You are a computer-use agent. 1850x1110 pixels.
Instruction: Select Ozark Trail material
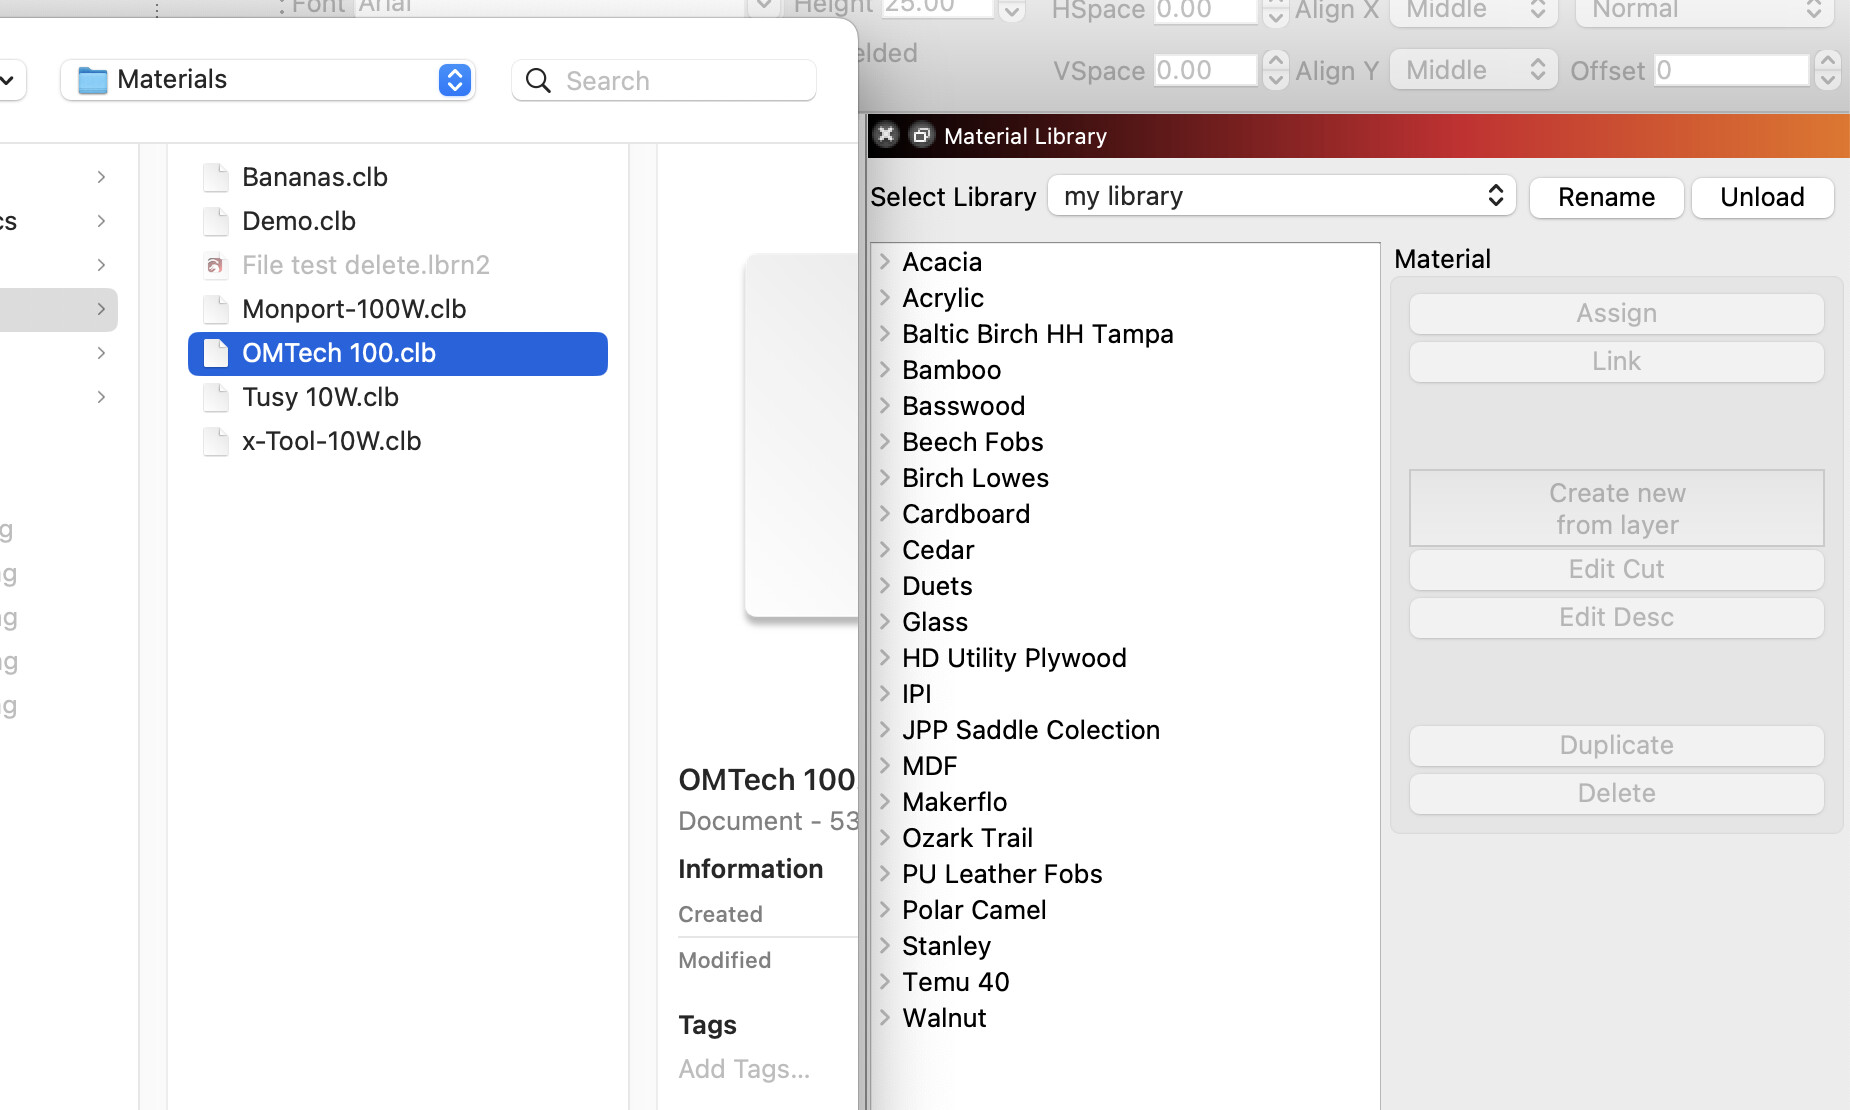967,838
